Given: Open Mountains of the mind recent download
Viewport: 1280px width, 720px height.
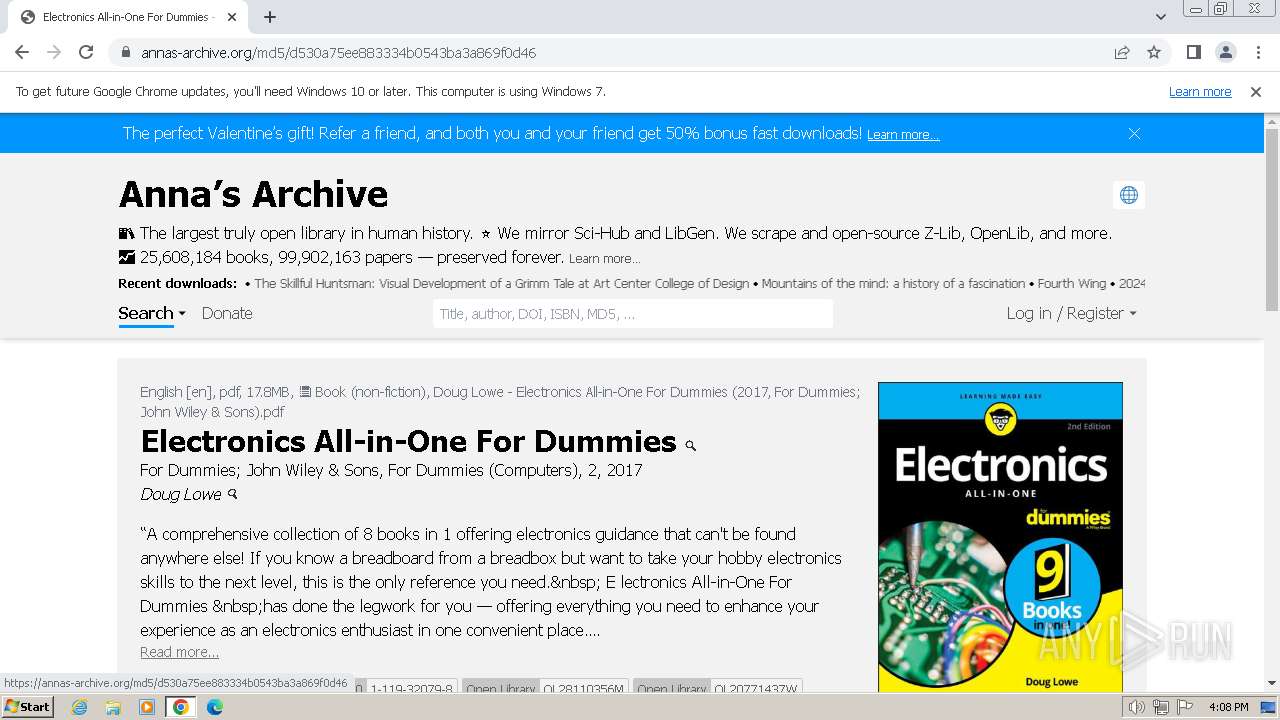Looking at the screenshot, I should click(894, 284).
